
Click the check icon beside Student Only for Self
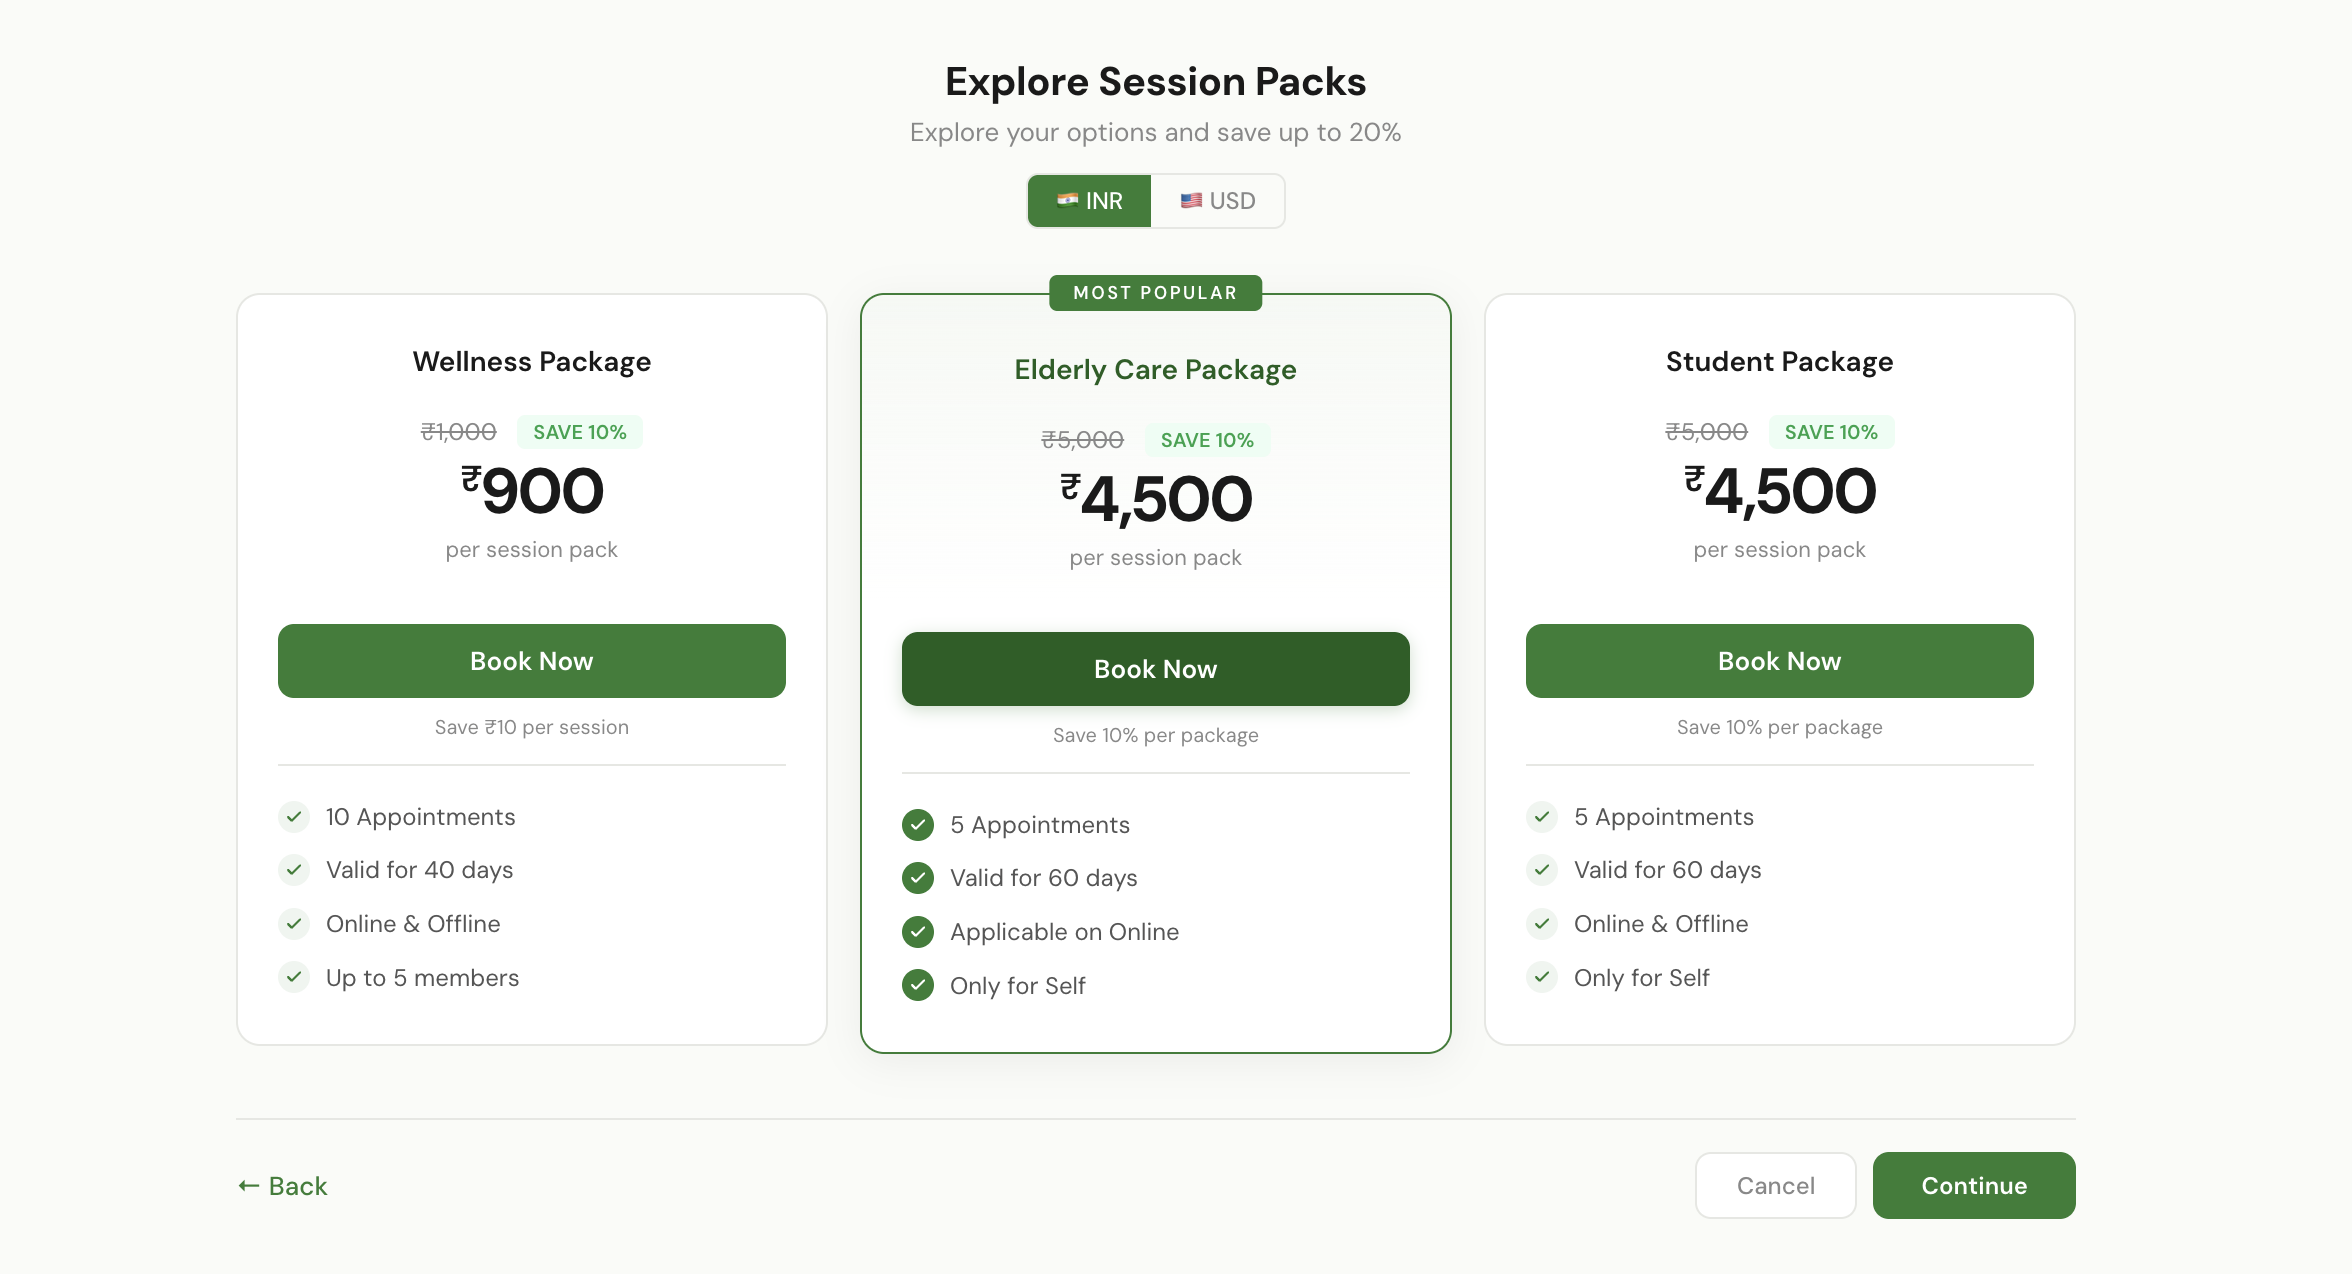click(x=1542, y=977)
